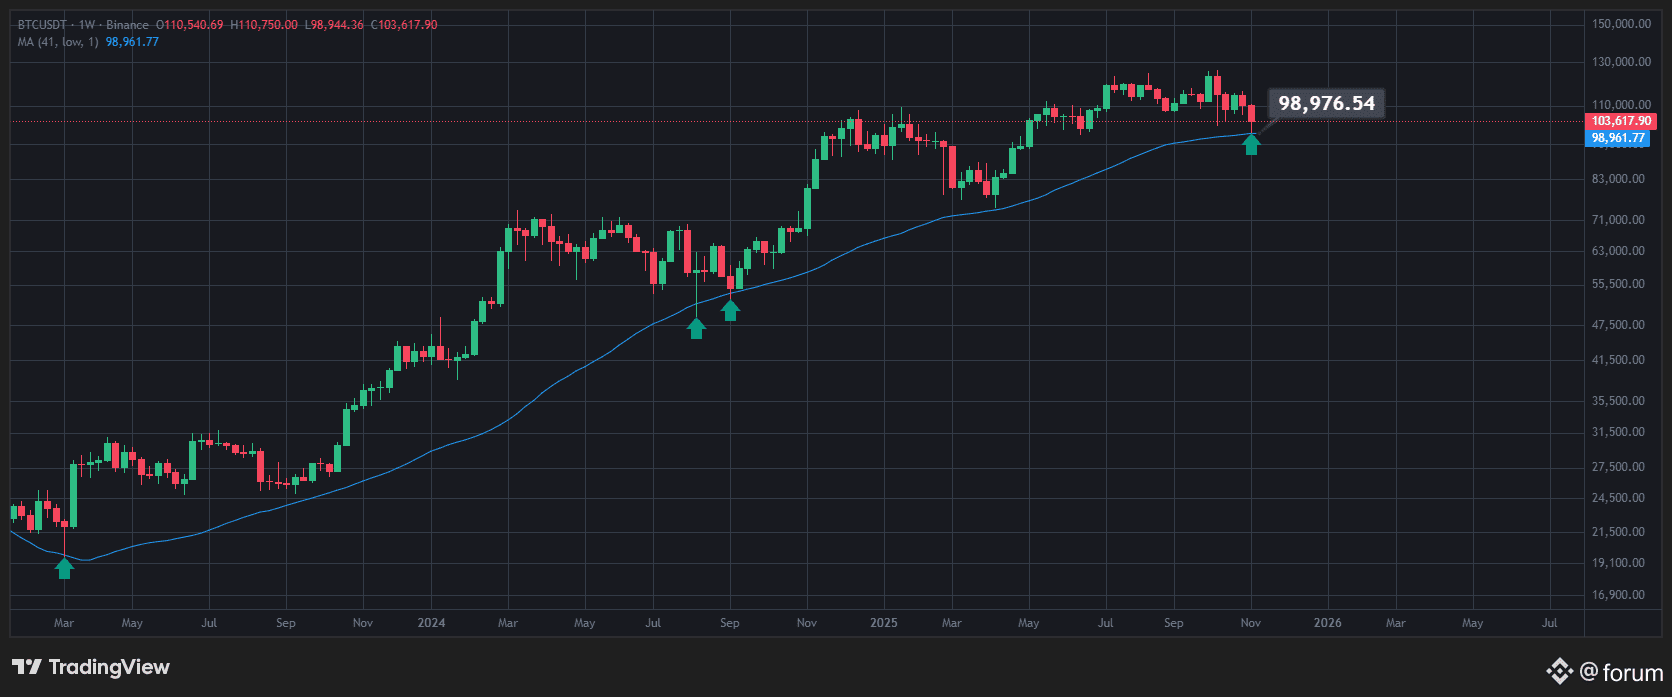This screenshot has width=1672, height=697.
Task: Click 150,000.00 on the price axis
Action: [1621, 23]
